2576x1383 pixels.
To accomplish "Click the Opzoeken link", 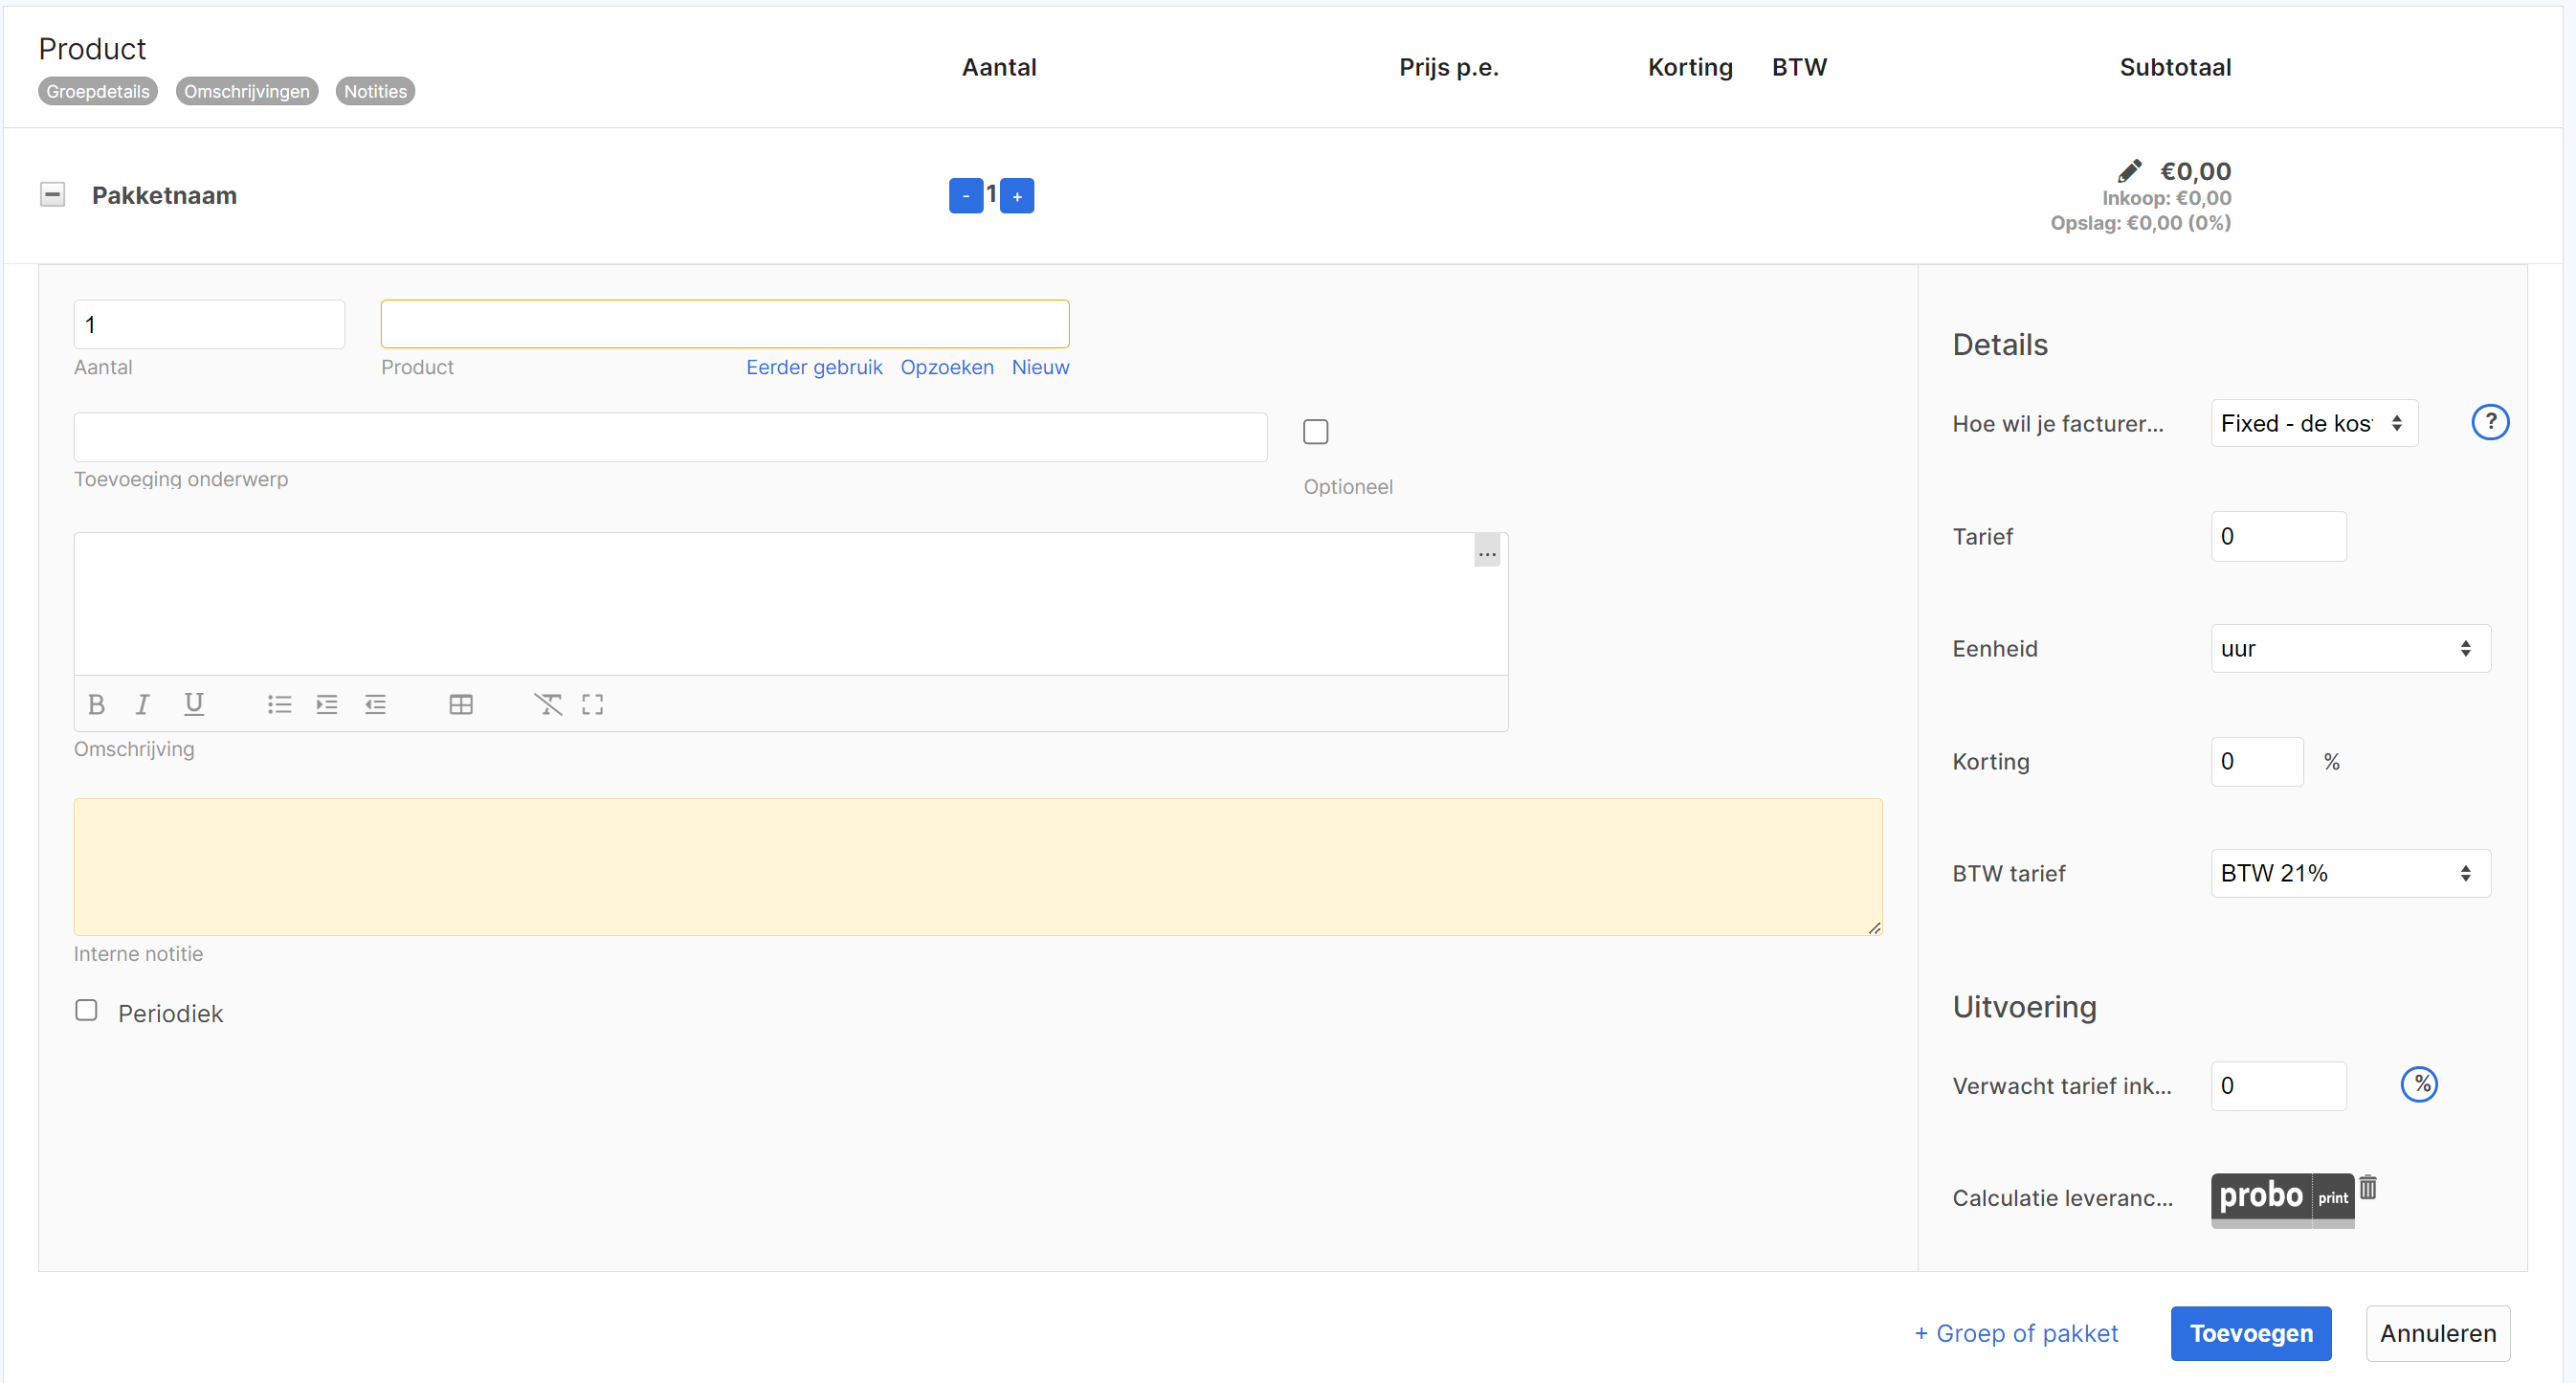I will 947,367.
